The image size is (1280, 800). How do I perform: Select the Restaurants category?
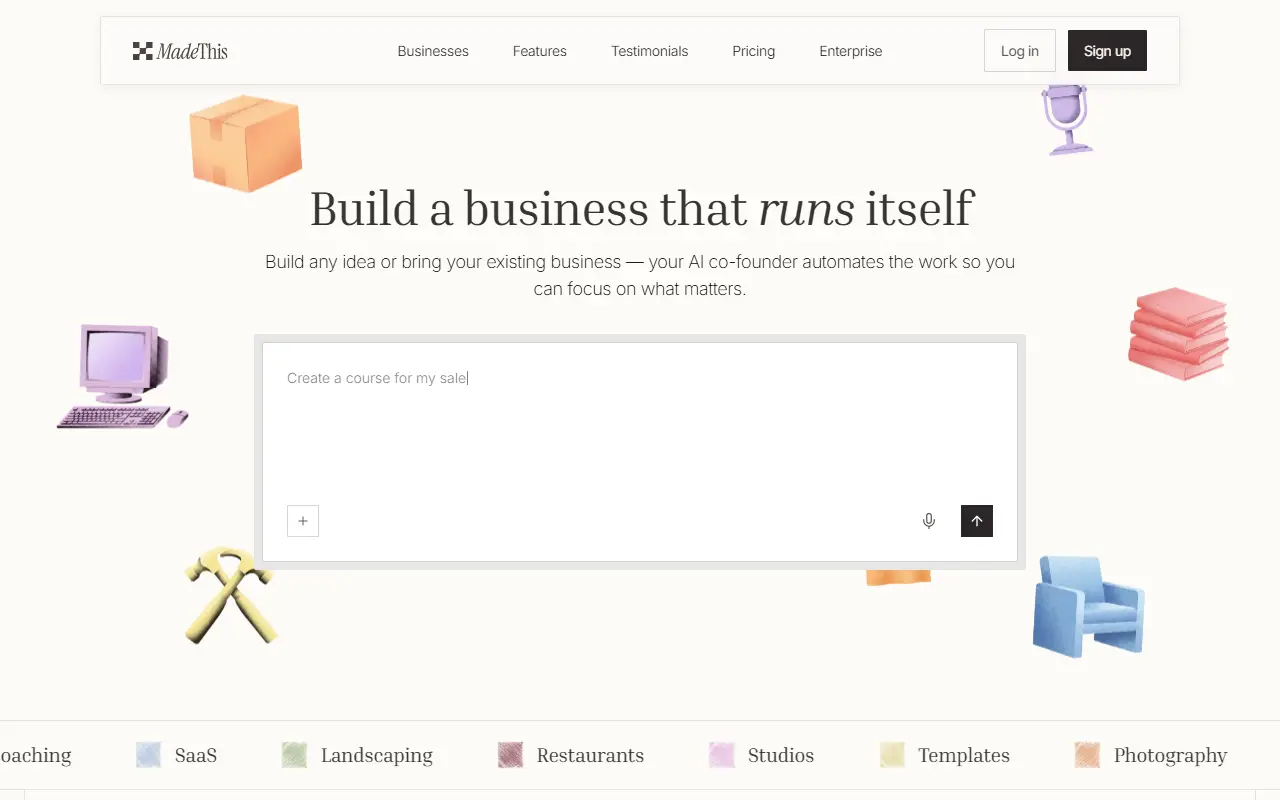(x=571, y=755)
